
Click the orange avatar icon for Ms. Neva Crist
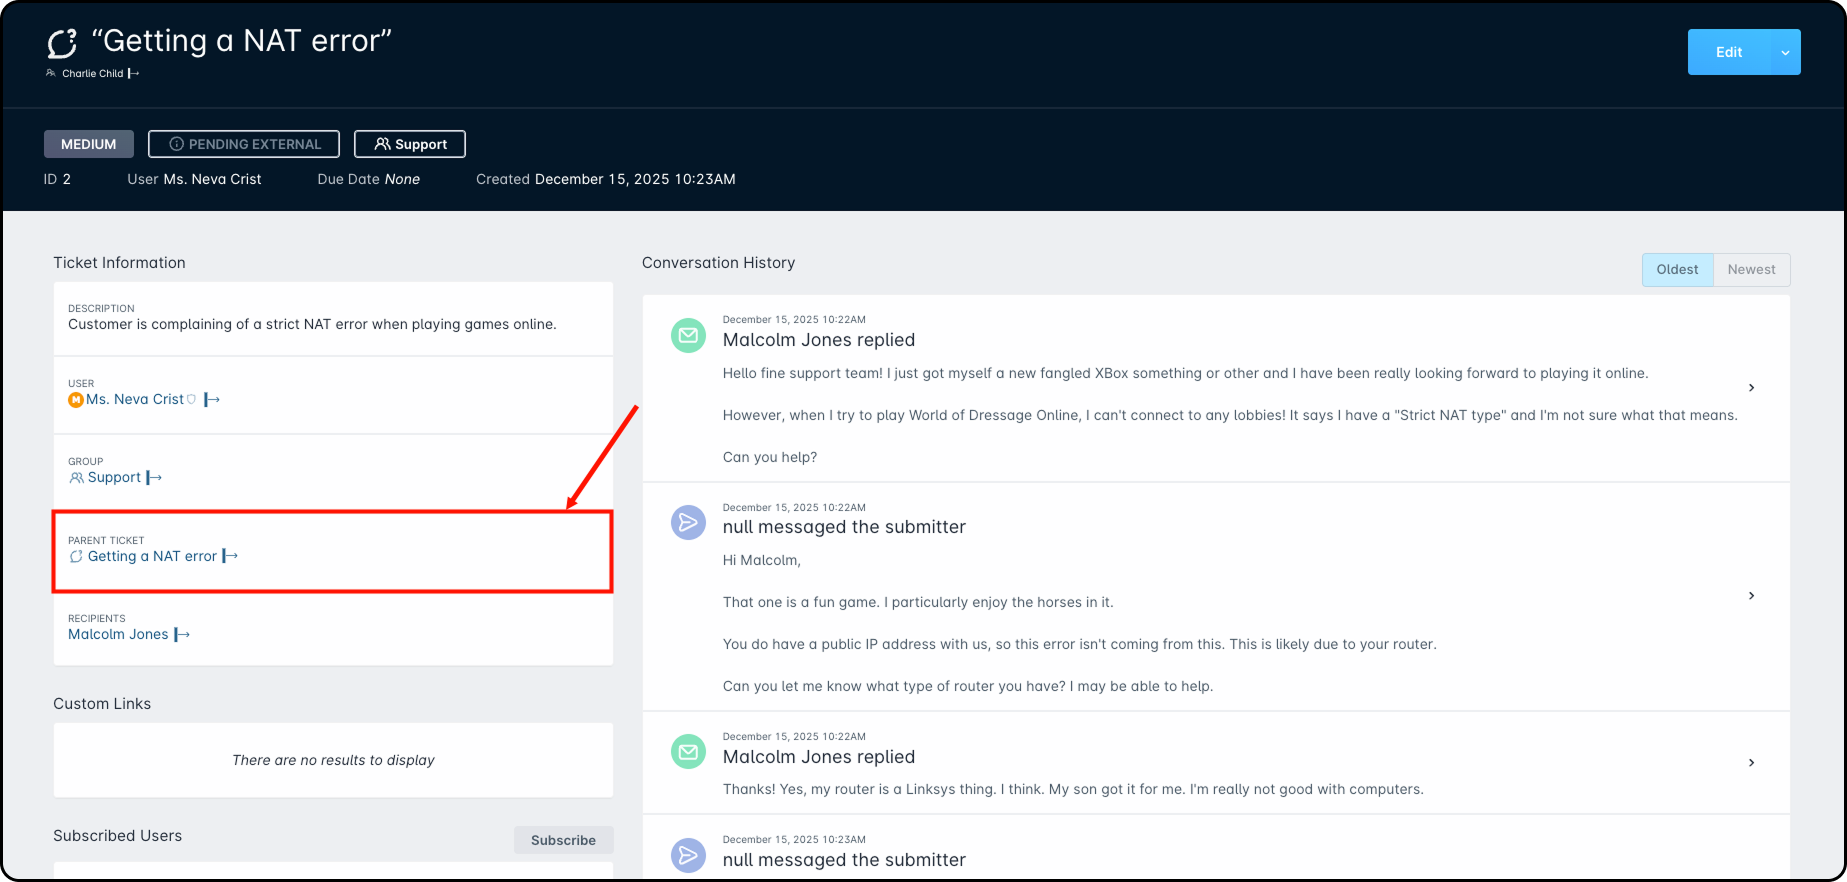(x=75, y=400)
